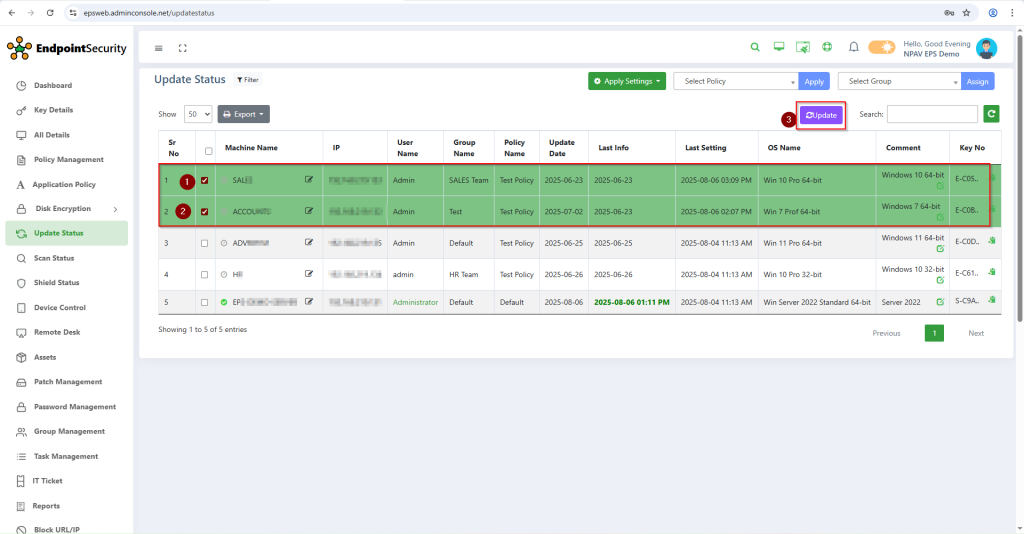
Task: Enter fullscreen using the expand icon
Action: pos(183,48)
